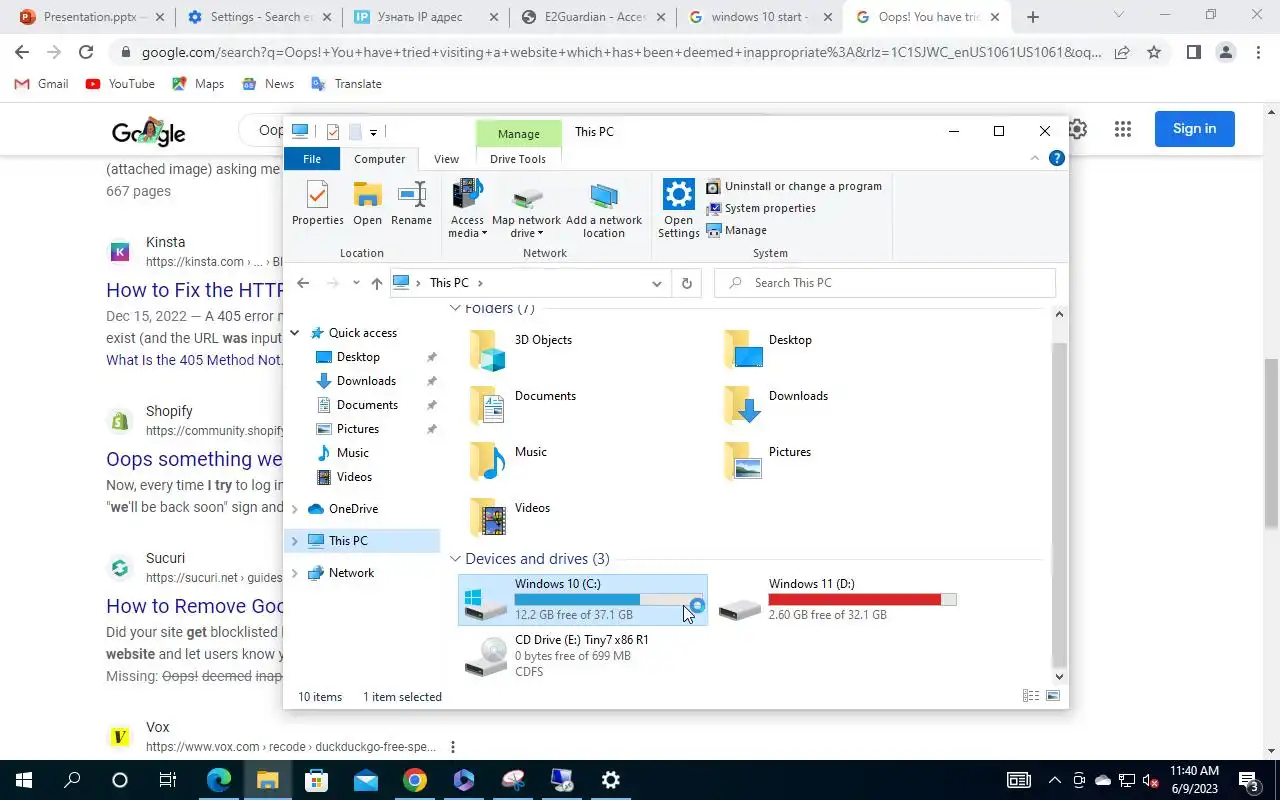Click Properties checkmark in title bar
This screenshot has height=800, width=1280.
333,132
